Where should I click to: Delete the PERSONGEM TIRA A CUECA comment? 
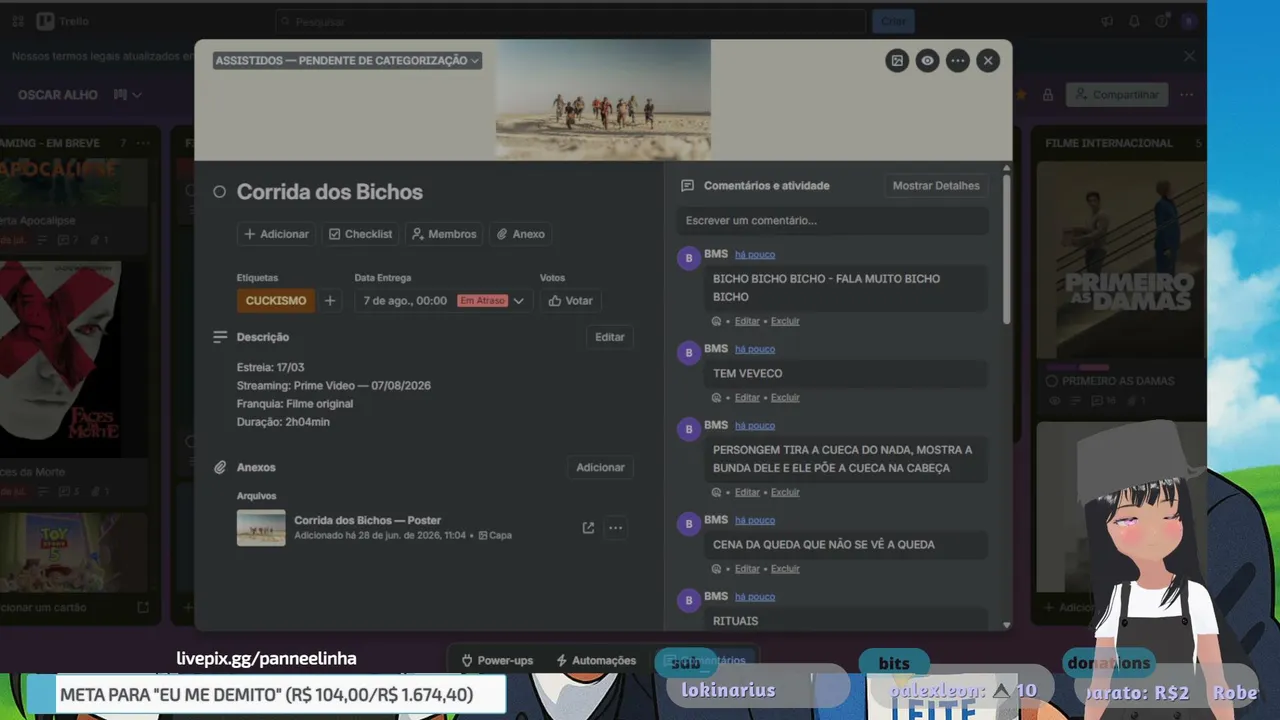[x=785, y=492]
